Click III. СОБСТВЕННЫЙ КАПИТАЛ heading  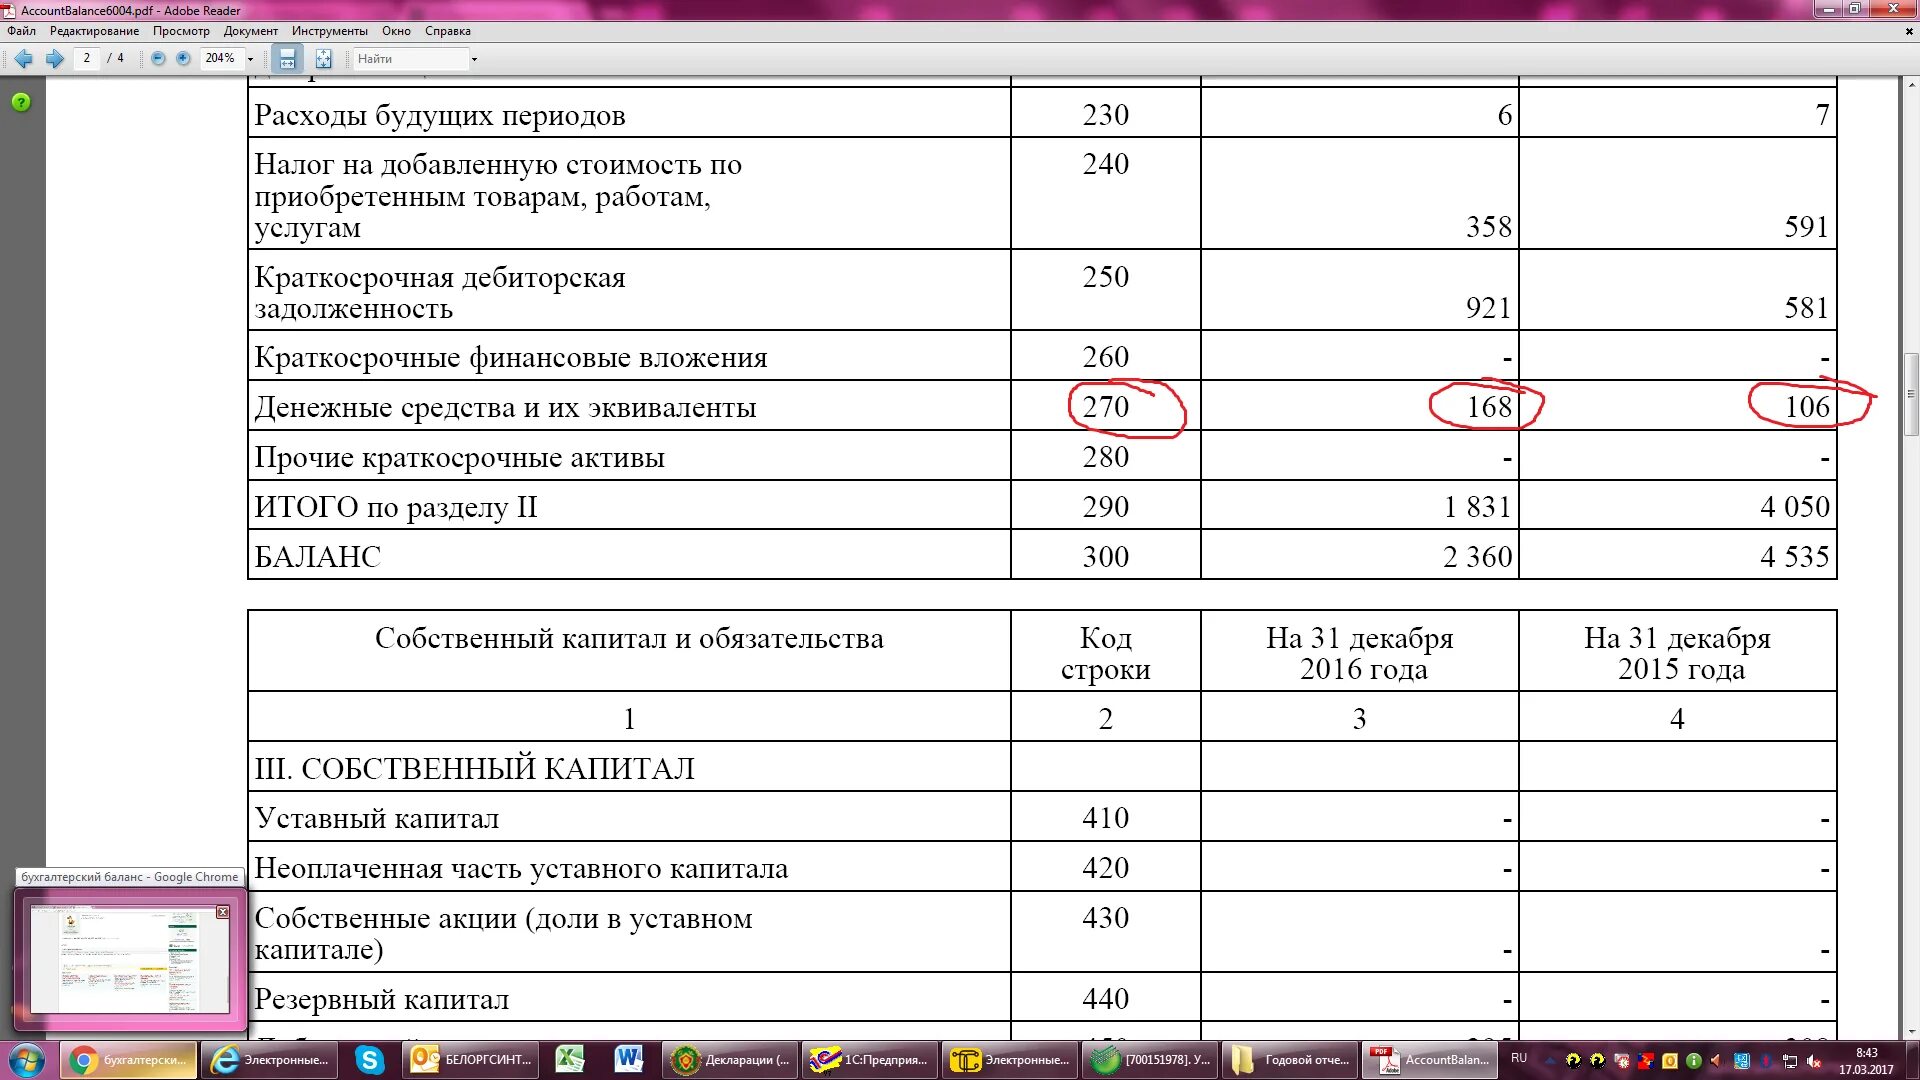click(474, 769)
